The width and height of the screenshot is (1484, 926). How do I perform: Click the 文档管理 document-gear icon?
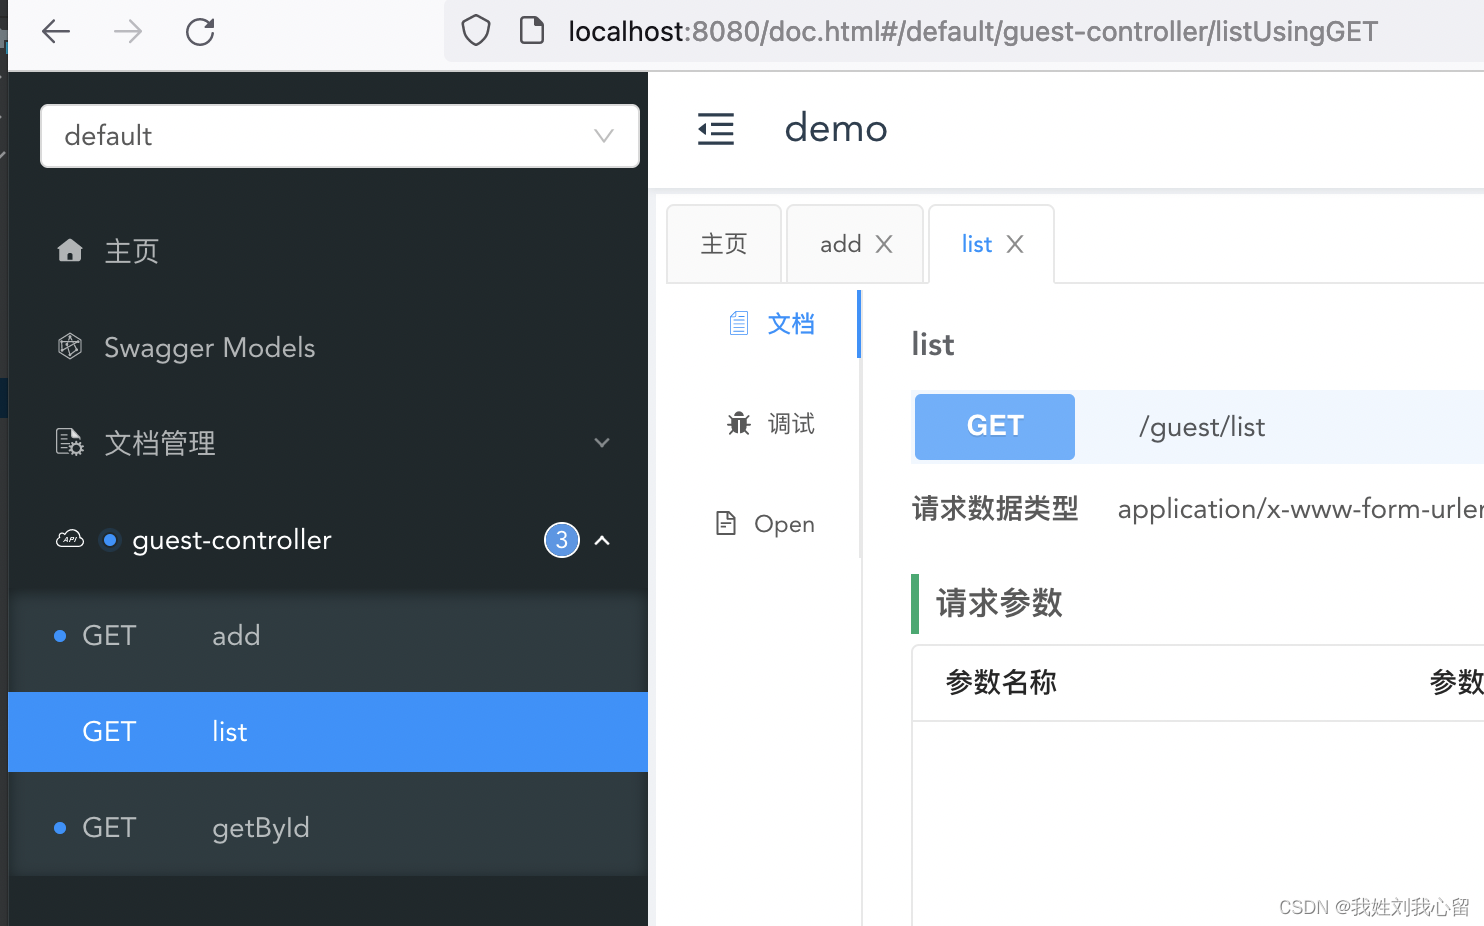point(70,442)
